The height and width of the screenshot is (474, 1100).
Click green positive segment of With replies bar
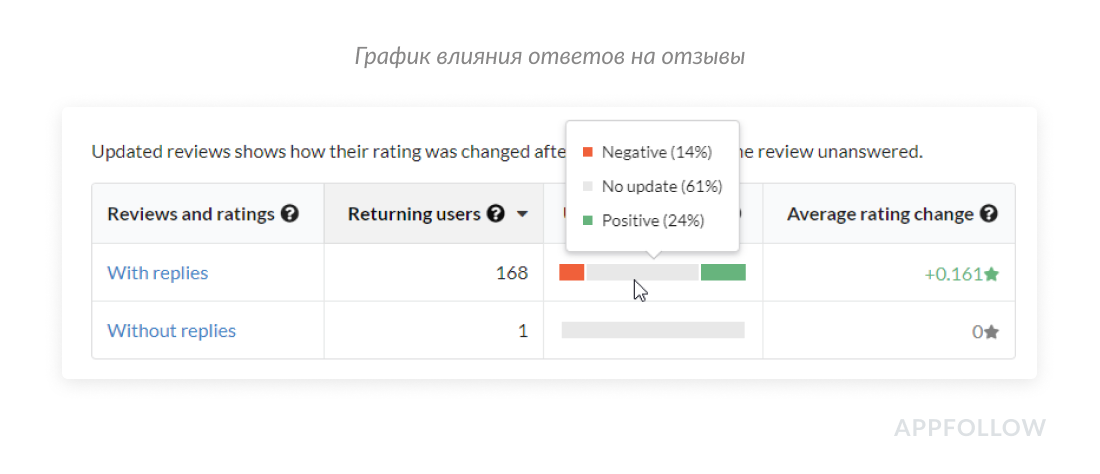(723, 272)
